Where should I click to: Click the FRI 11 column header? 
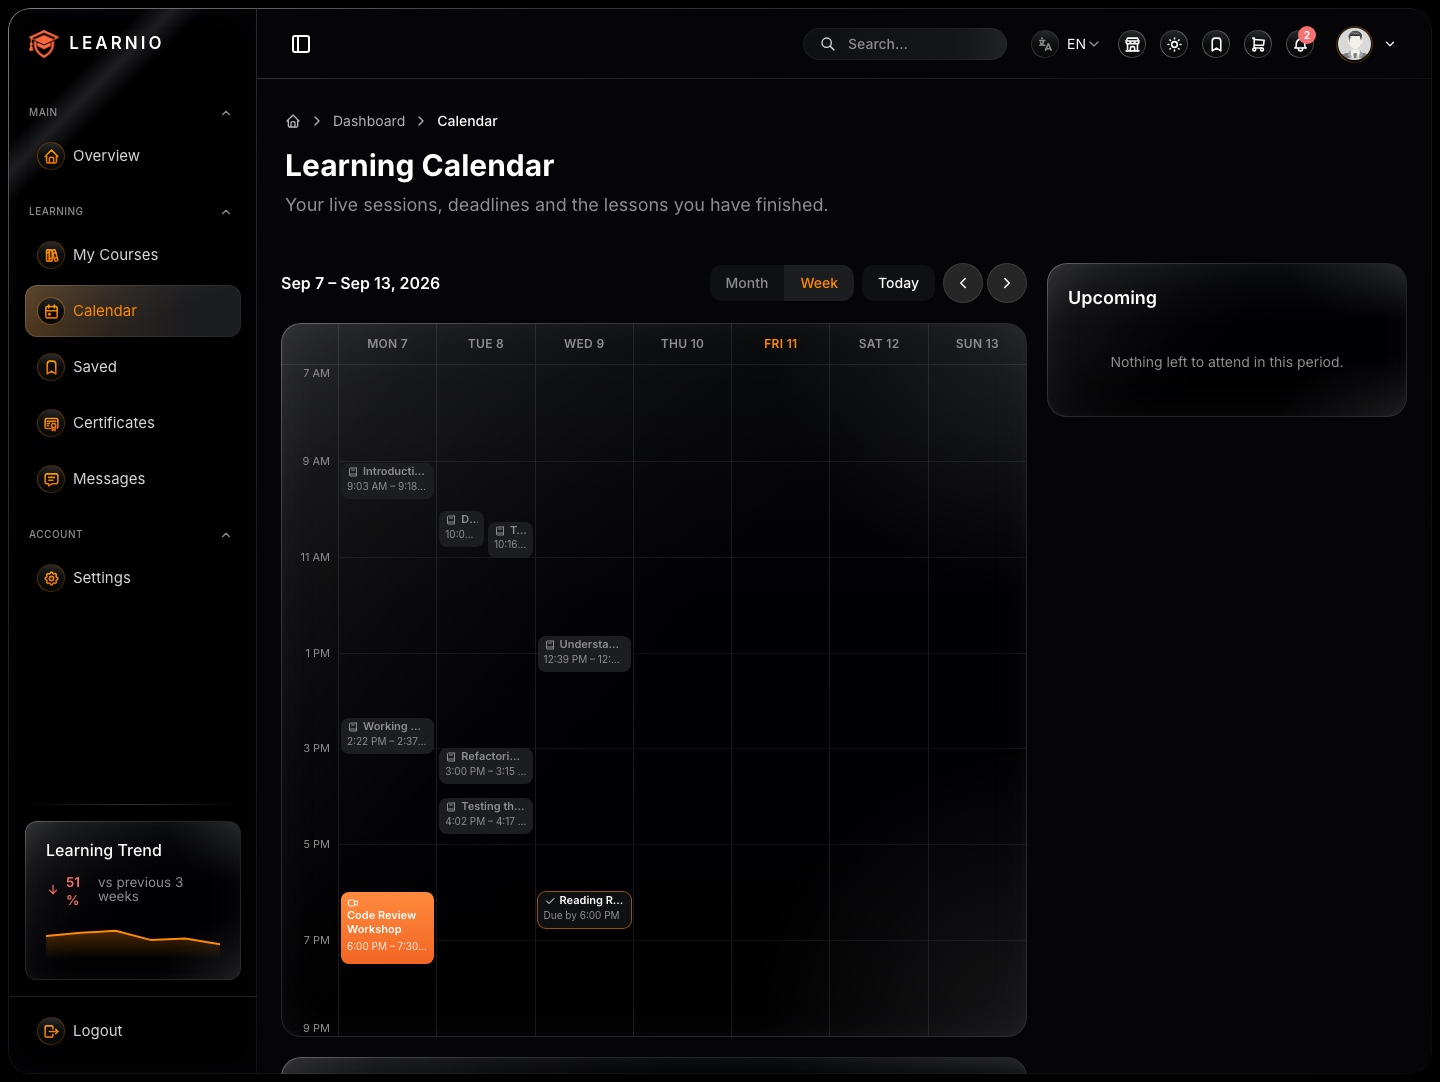[780, 344]
